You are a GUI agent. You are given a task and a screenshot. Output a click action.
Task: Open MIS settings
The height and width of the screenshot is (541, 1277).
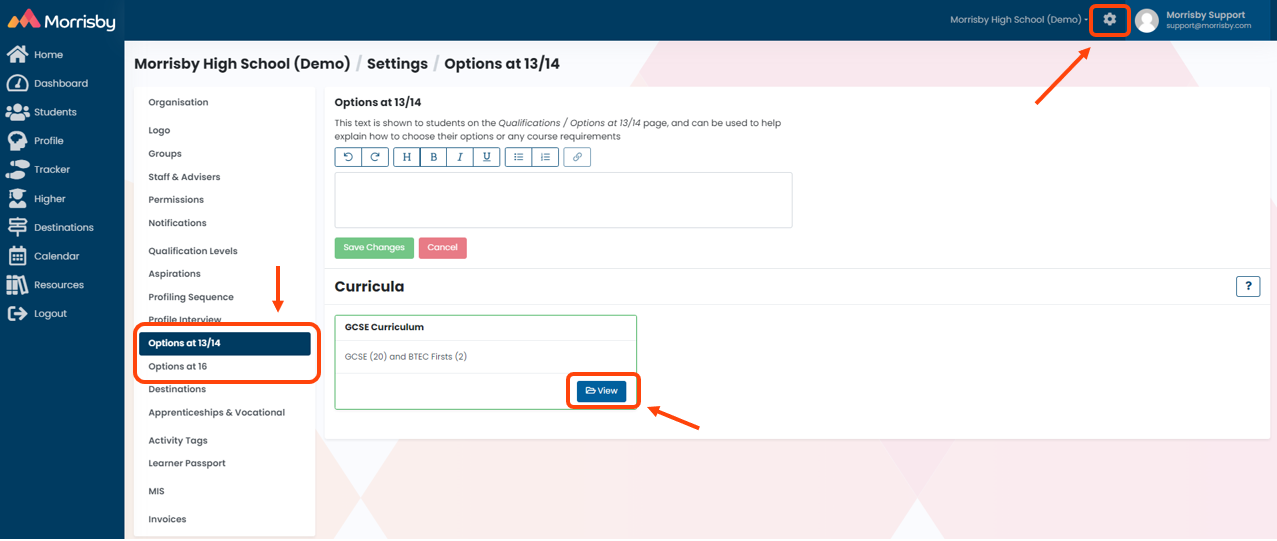(156, 491)
